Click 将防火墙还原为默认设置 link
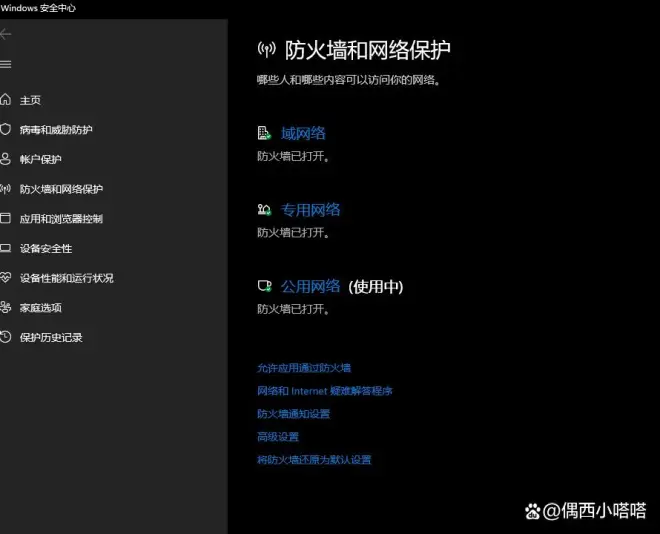 point(314,460)
